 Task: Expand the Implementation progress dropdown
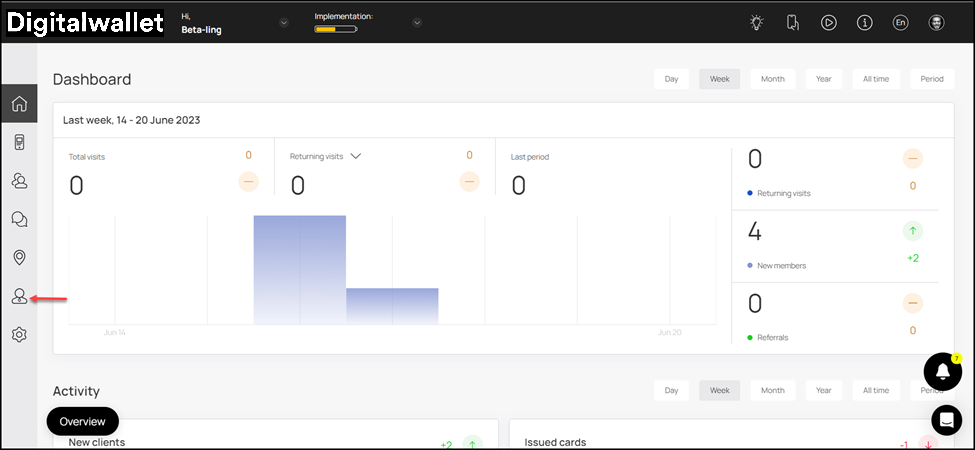pyautogui.click(x=417, y=23)
